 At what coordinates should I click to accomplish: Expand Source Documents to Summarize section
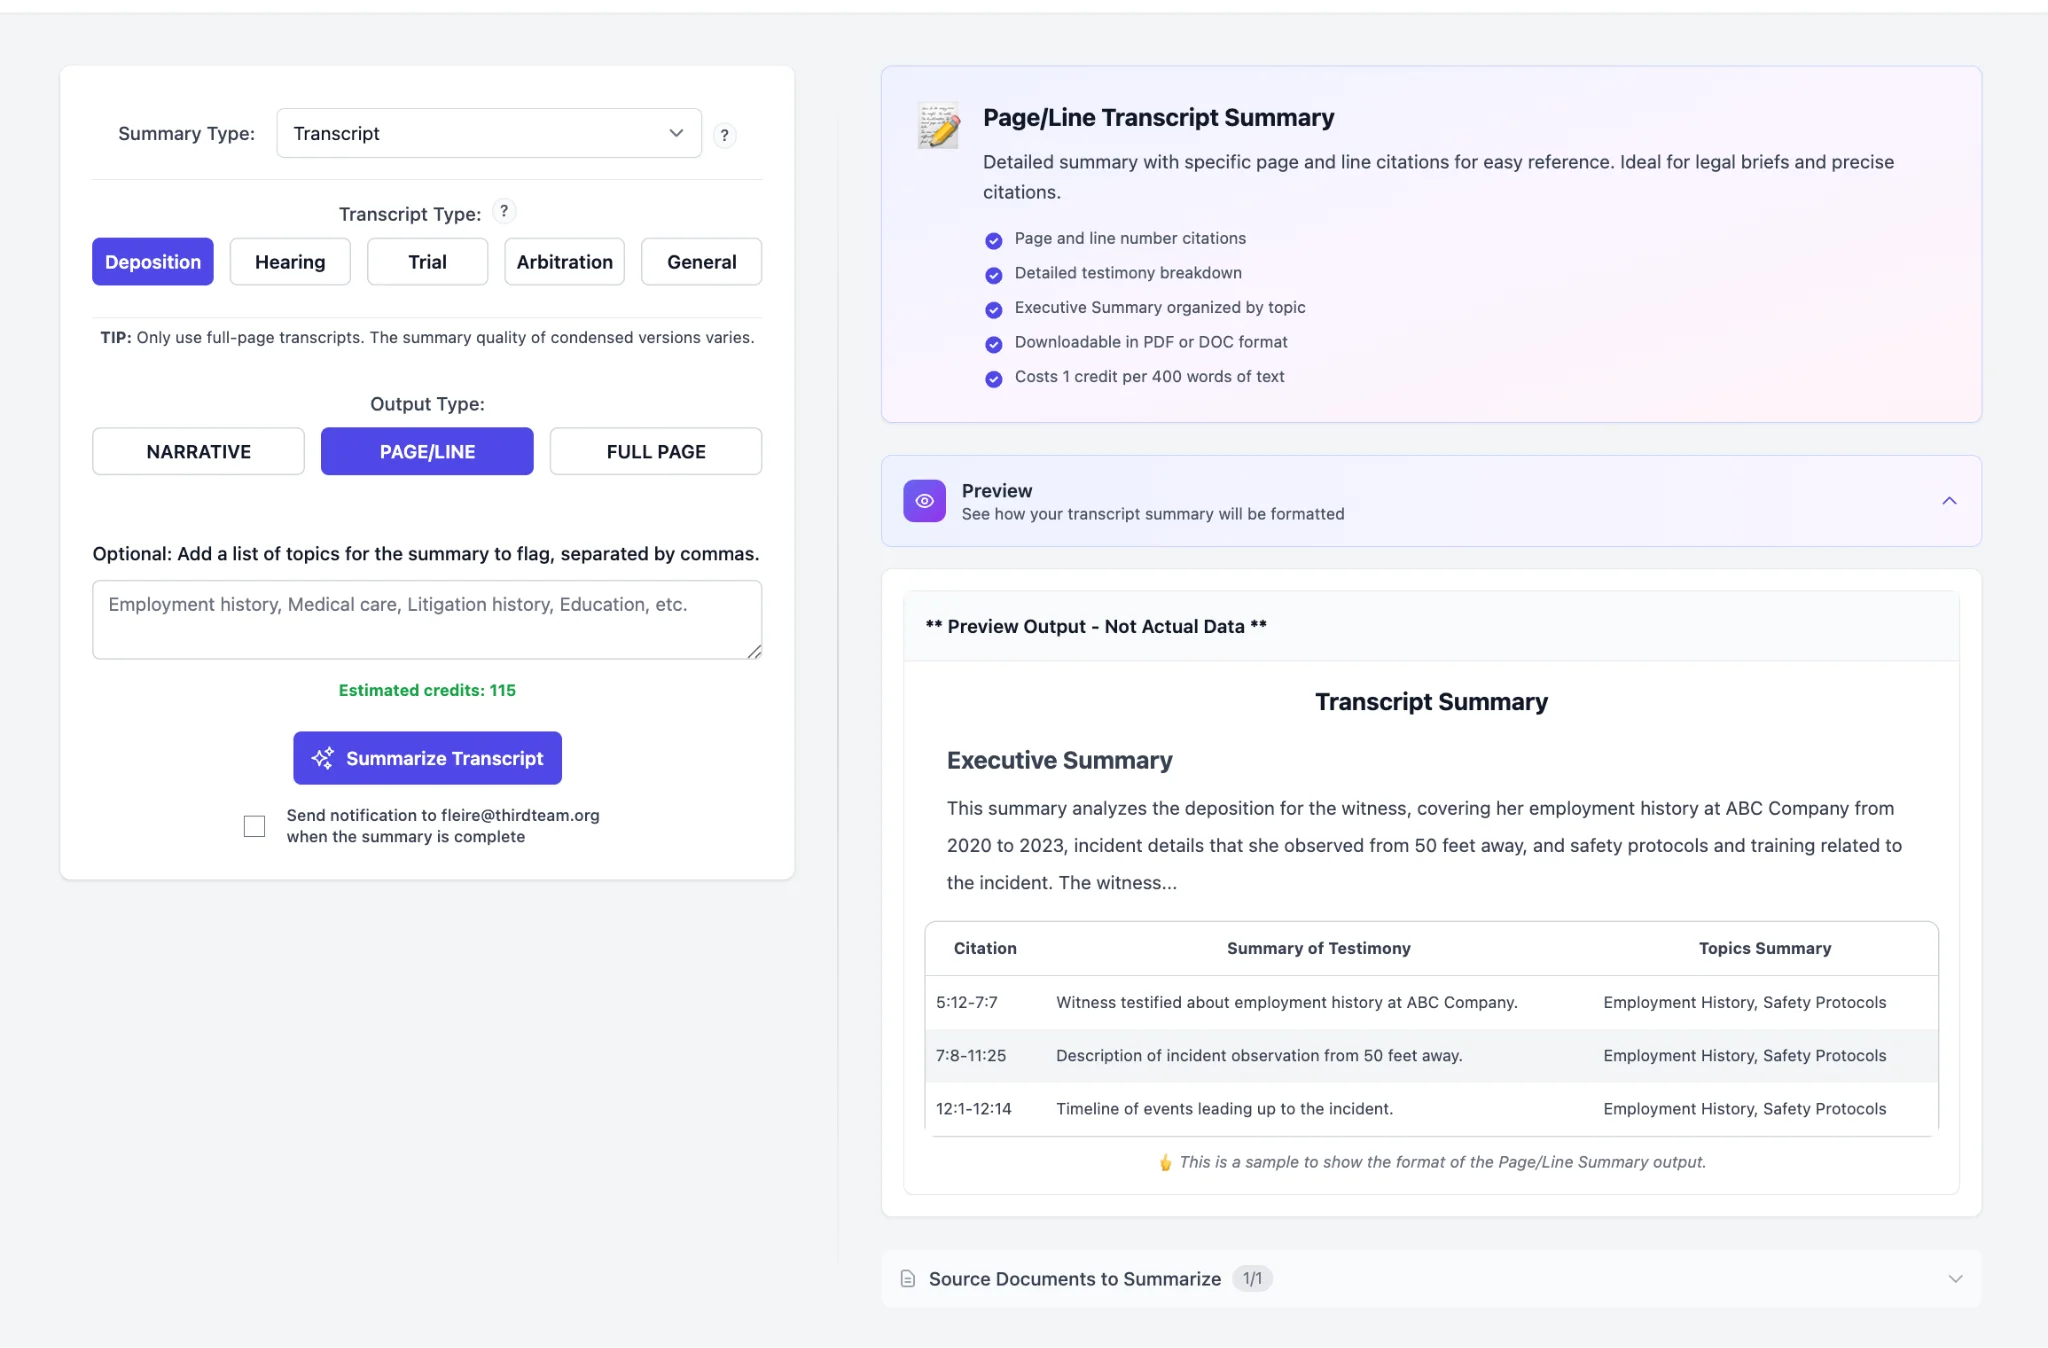pyautogui.click(x=1955, y=1279)
